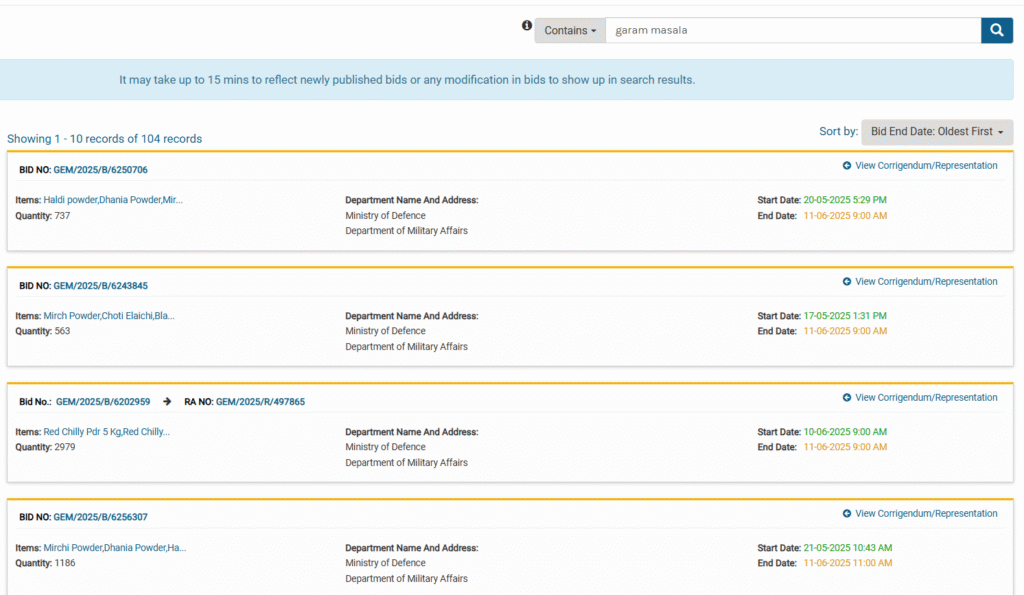The width and height of the screenshot is (1024, 595).
Task: Open the Haldi powder, Dhania Powder items link
Action: click(113, 200)
